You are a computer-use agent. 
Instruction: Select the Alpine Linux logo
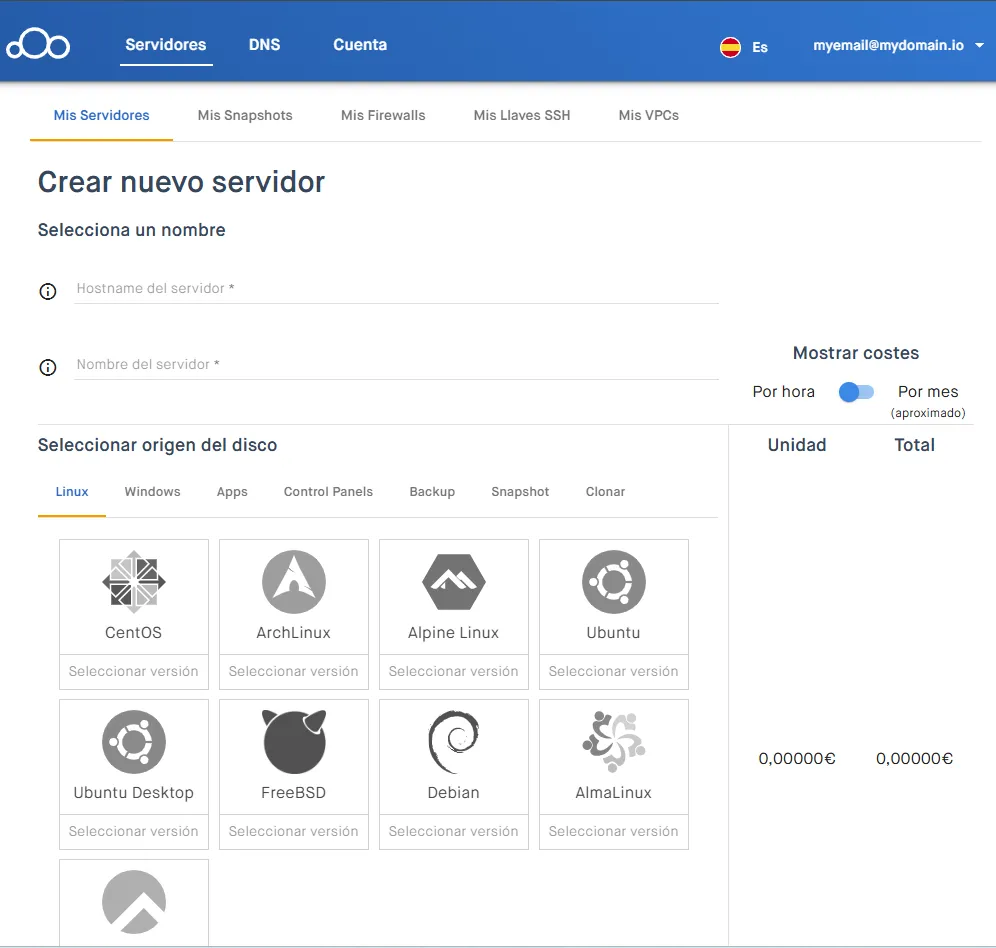click(x=454, y=581)
